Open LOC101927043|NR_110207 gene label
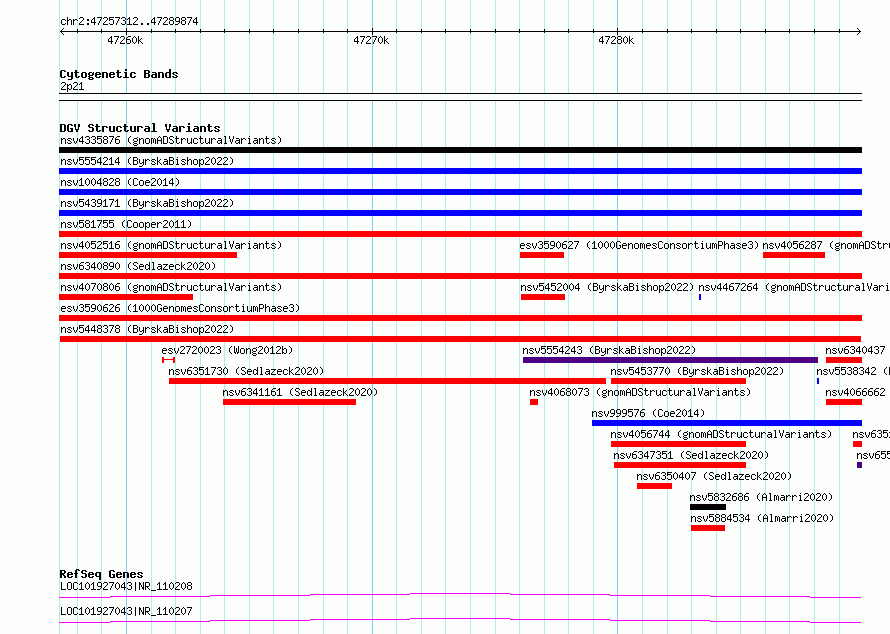 tap(126, 611)
